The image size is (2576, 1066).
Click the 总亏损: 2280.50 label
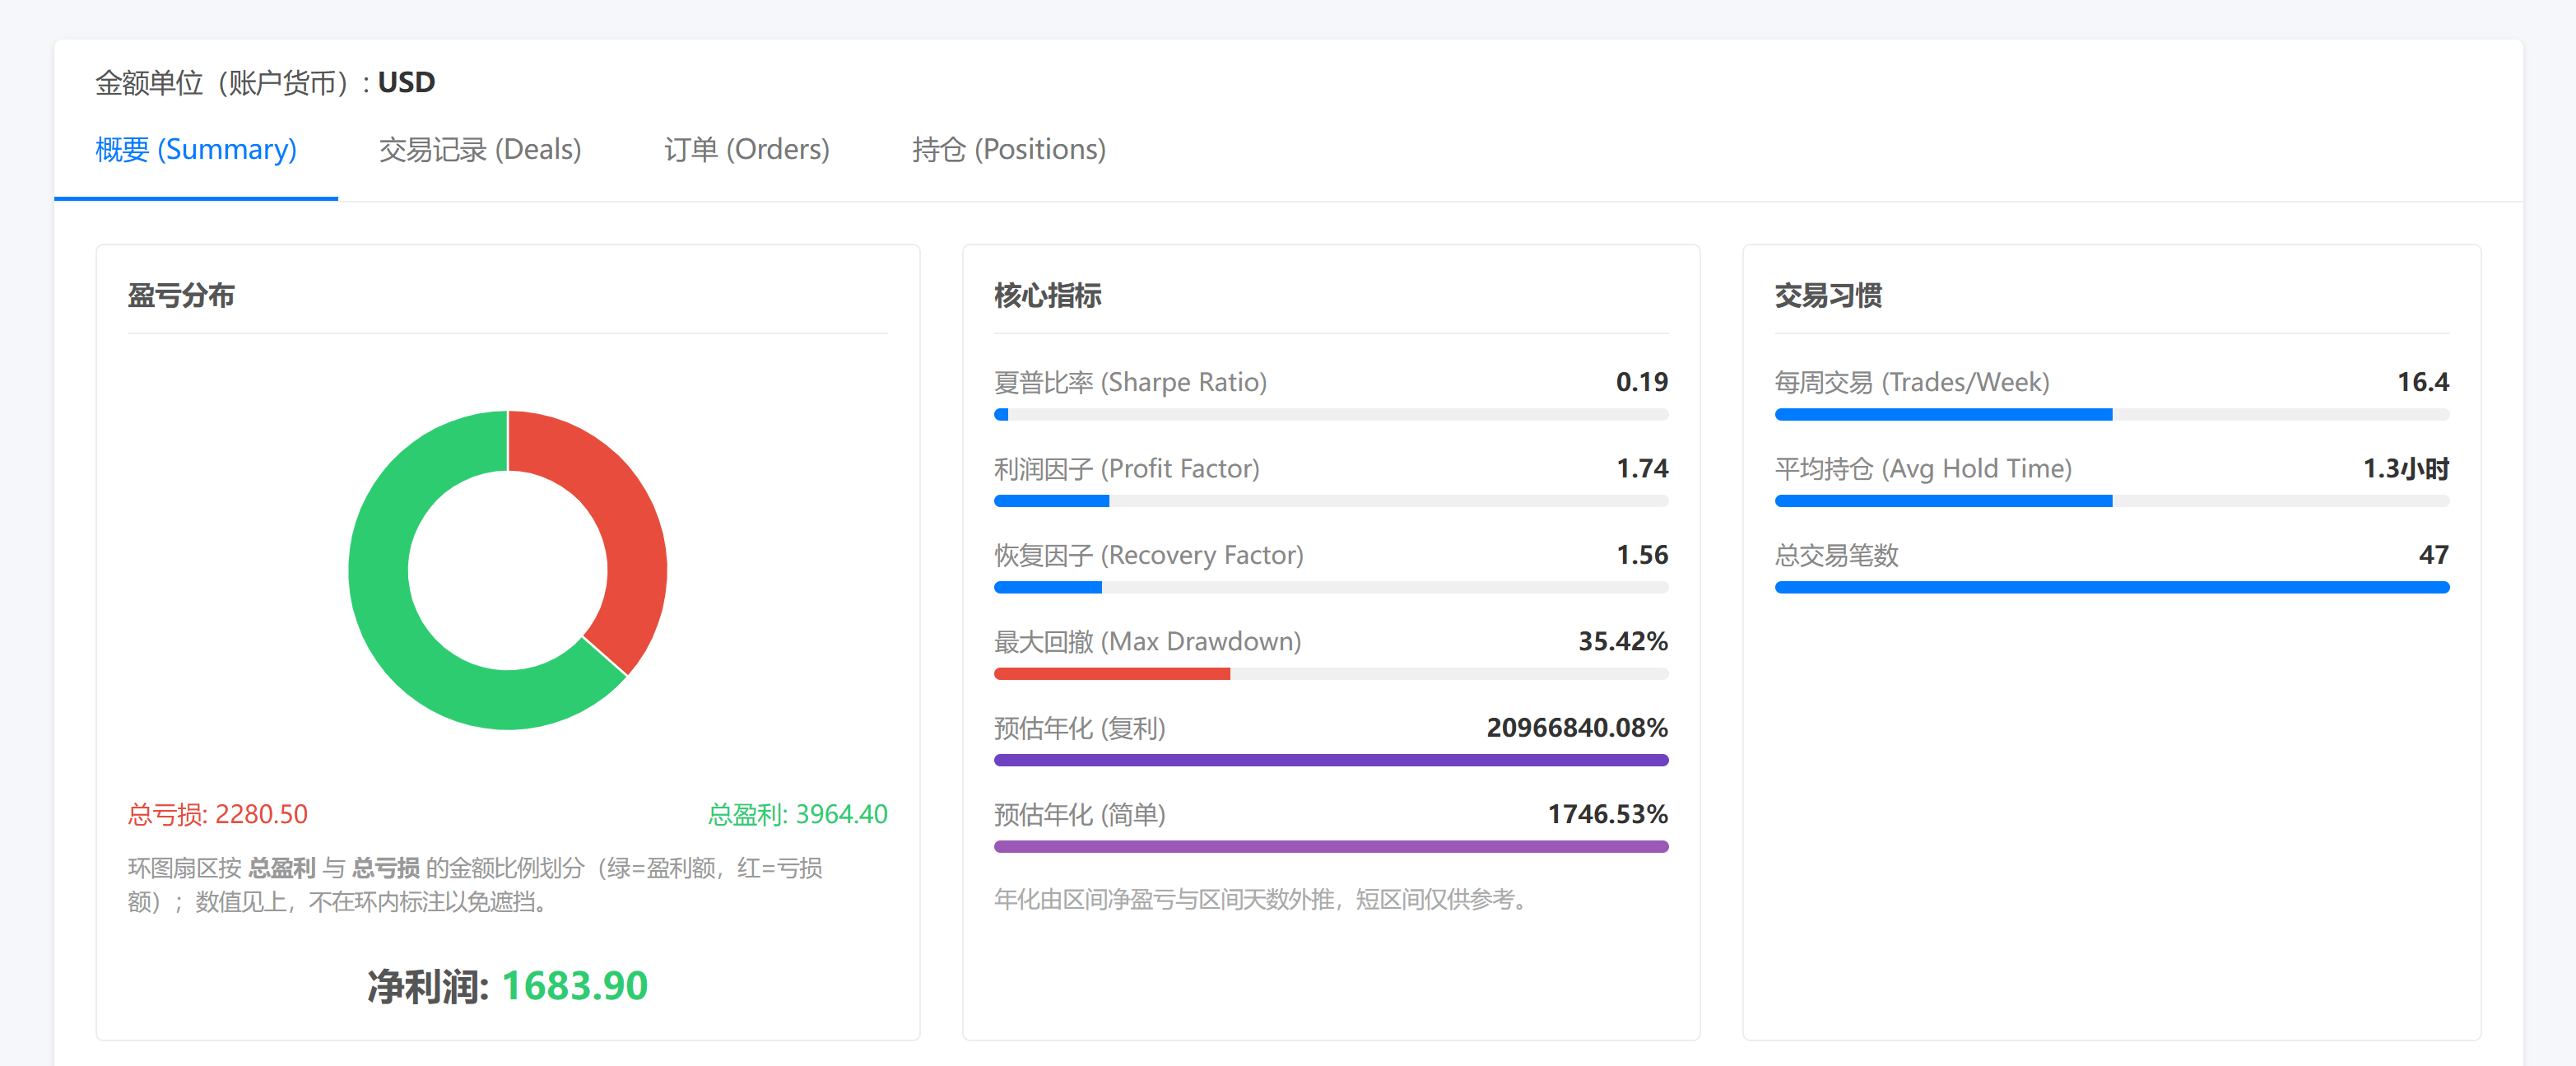[x=218, y=814]
